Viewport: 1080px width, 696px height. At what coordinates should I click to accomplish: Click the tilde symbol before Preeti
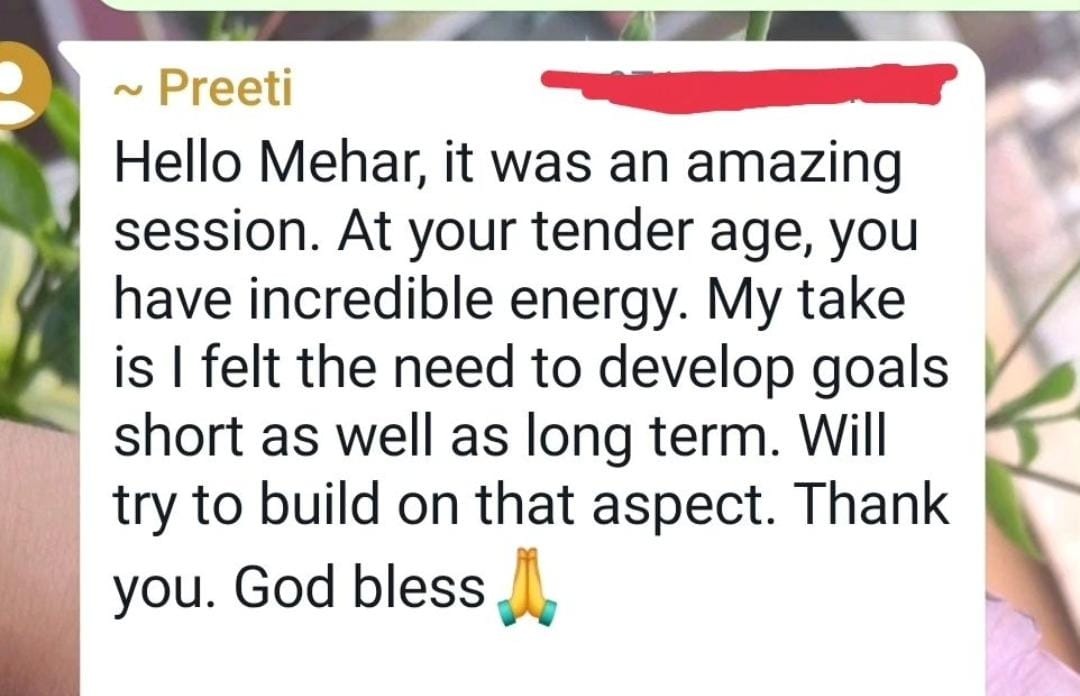[127, 90]
